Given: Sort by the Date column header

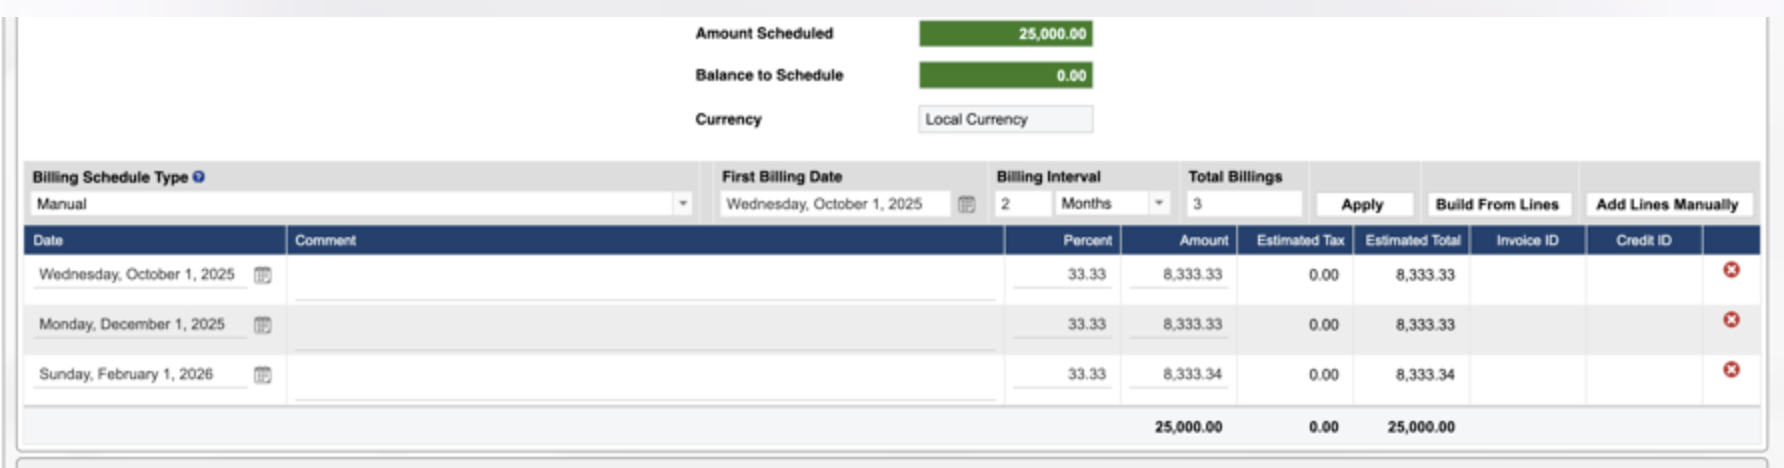Looking at the screenshot, I should click(x=48, y=240).
